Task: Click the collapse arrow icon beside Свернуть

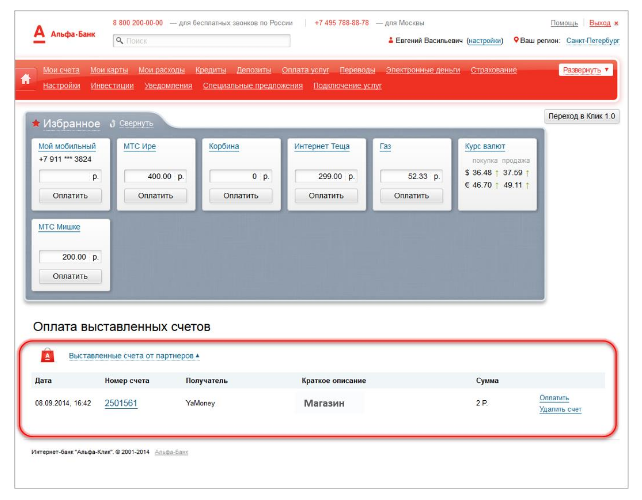Action: 113,123
